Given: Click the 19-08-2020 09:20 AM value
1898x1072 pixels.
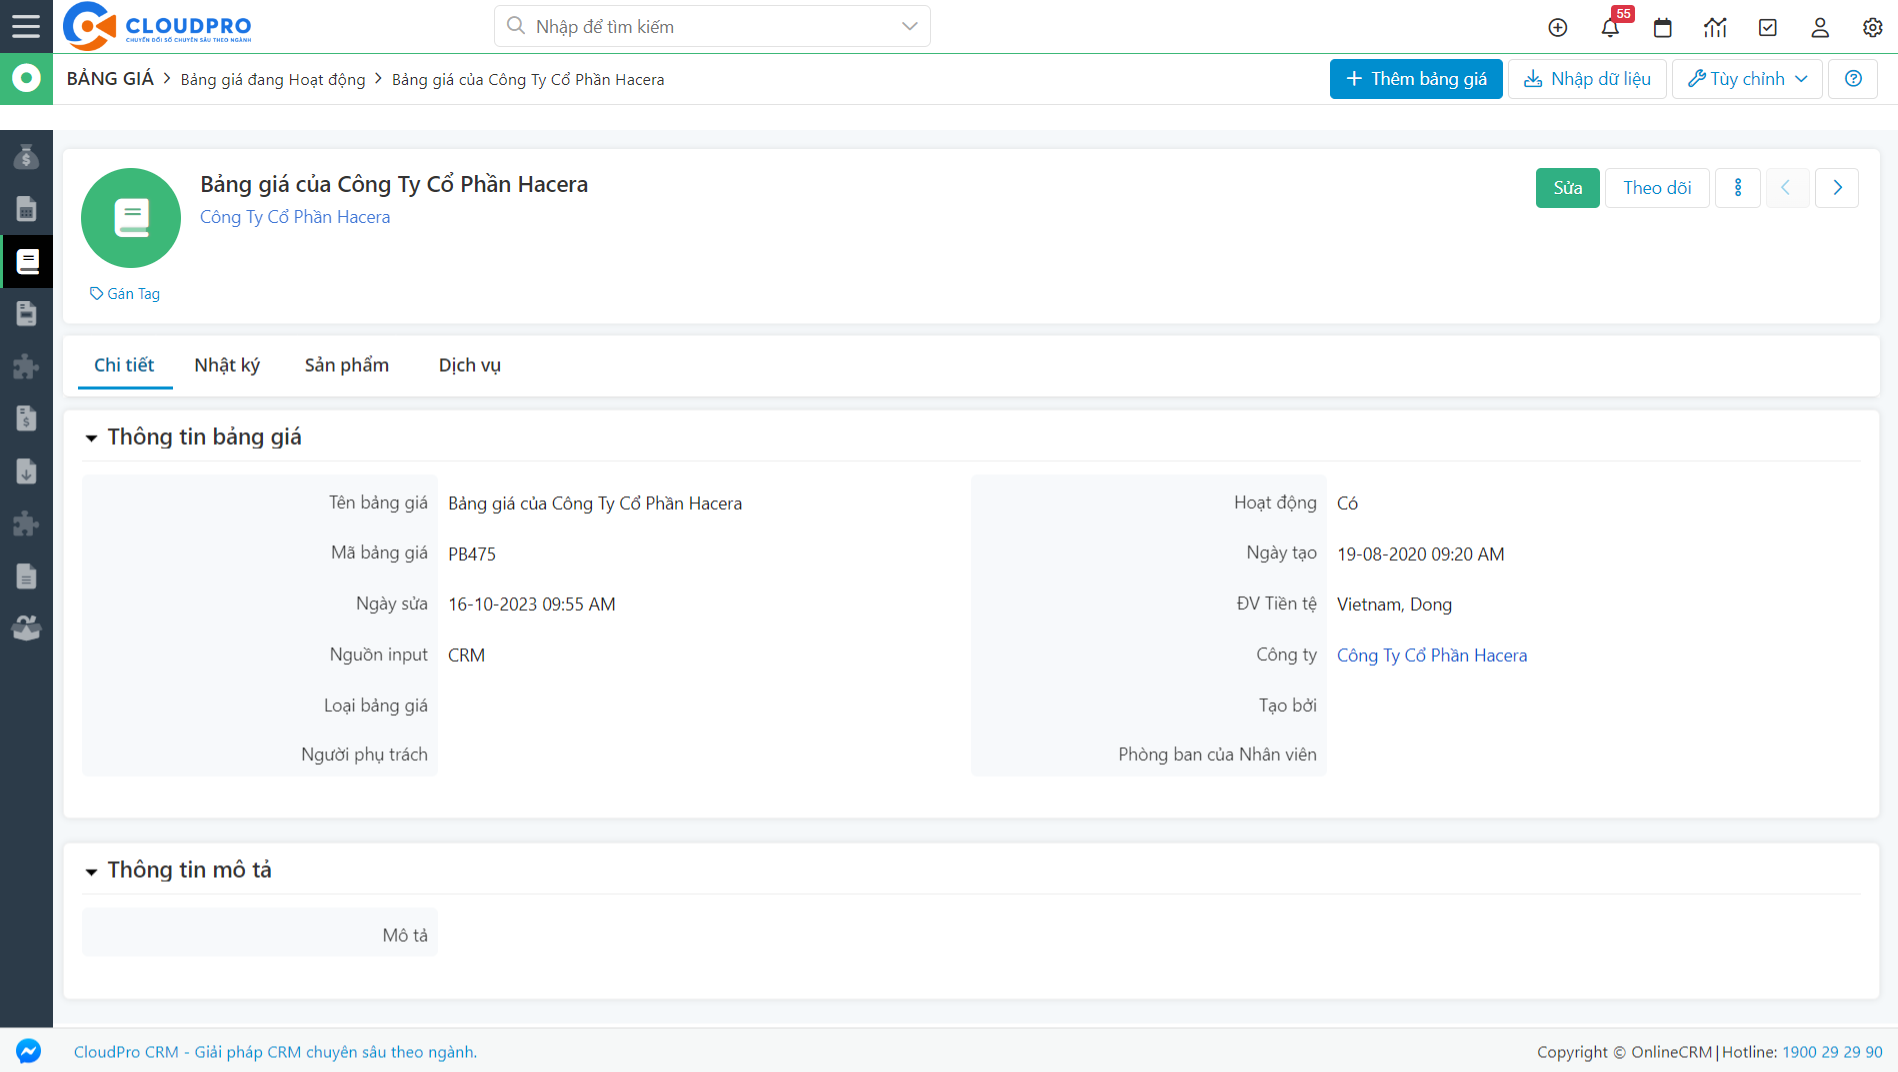Looking at the screenshot, I should click(1421, 554).
